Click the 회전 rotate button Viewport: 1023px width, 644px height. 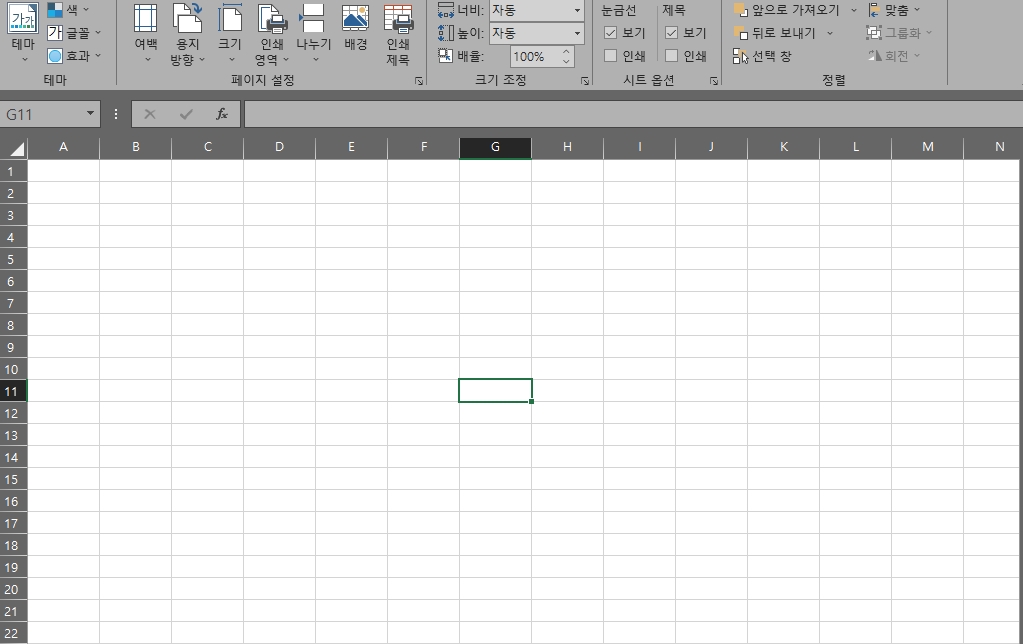pyautogui.click(x=893, y=56)
